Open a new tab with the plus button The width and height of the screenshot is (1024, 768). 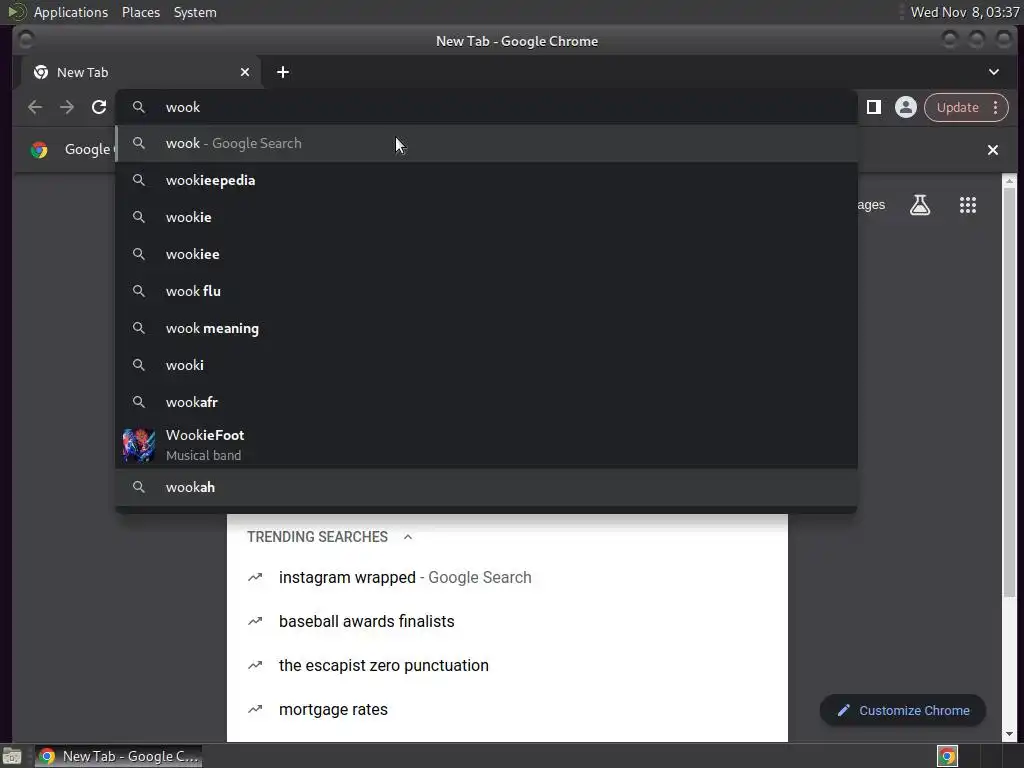coord(283,72)
